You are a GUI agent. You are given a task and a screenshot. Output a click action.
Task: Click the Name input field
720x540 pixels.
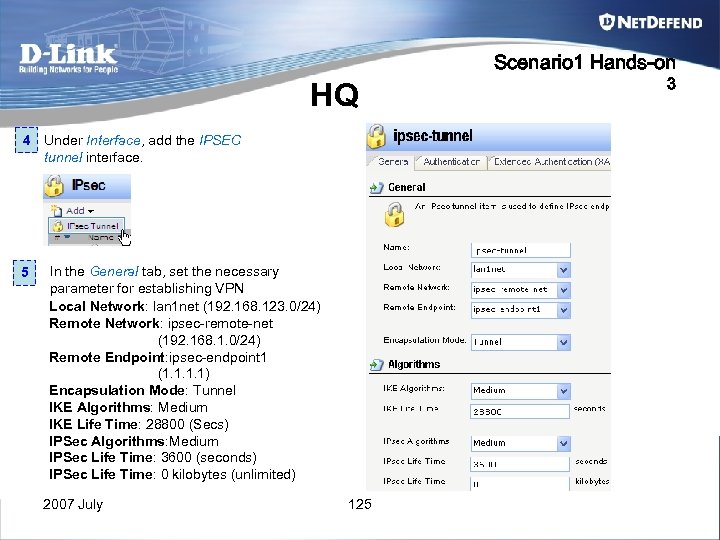click(x=520, y=250)
